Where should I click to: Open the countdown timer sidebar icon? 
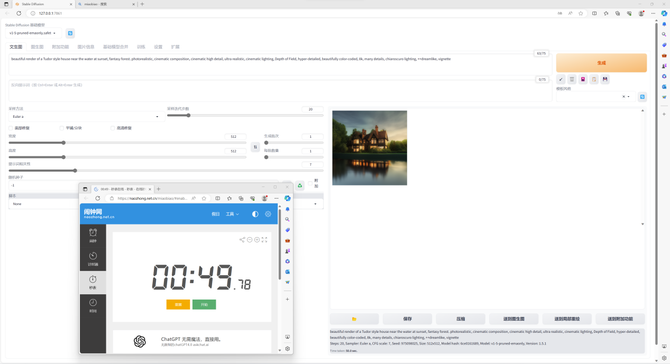click(93, 258)
